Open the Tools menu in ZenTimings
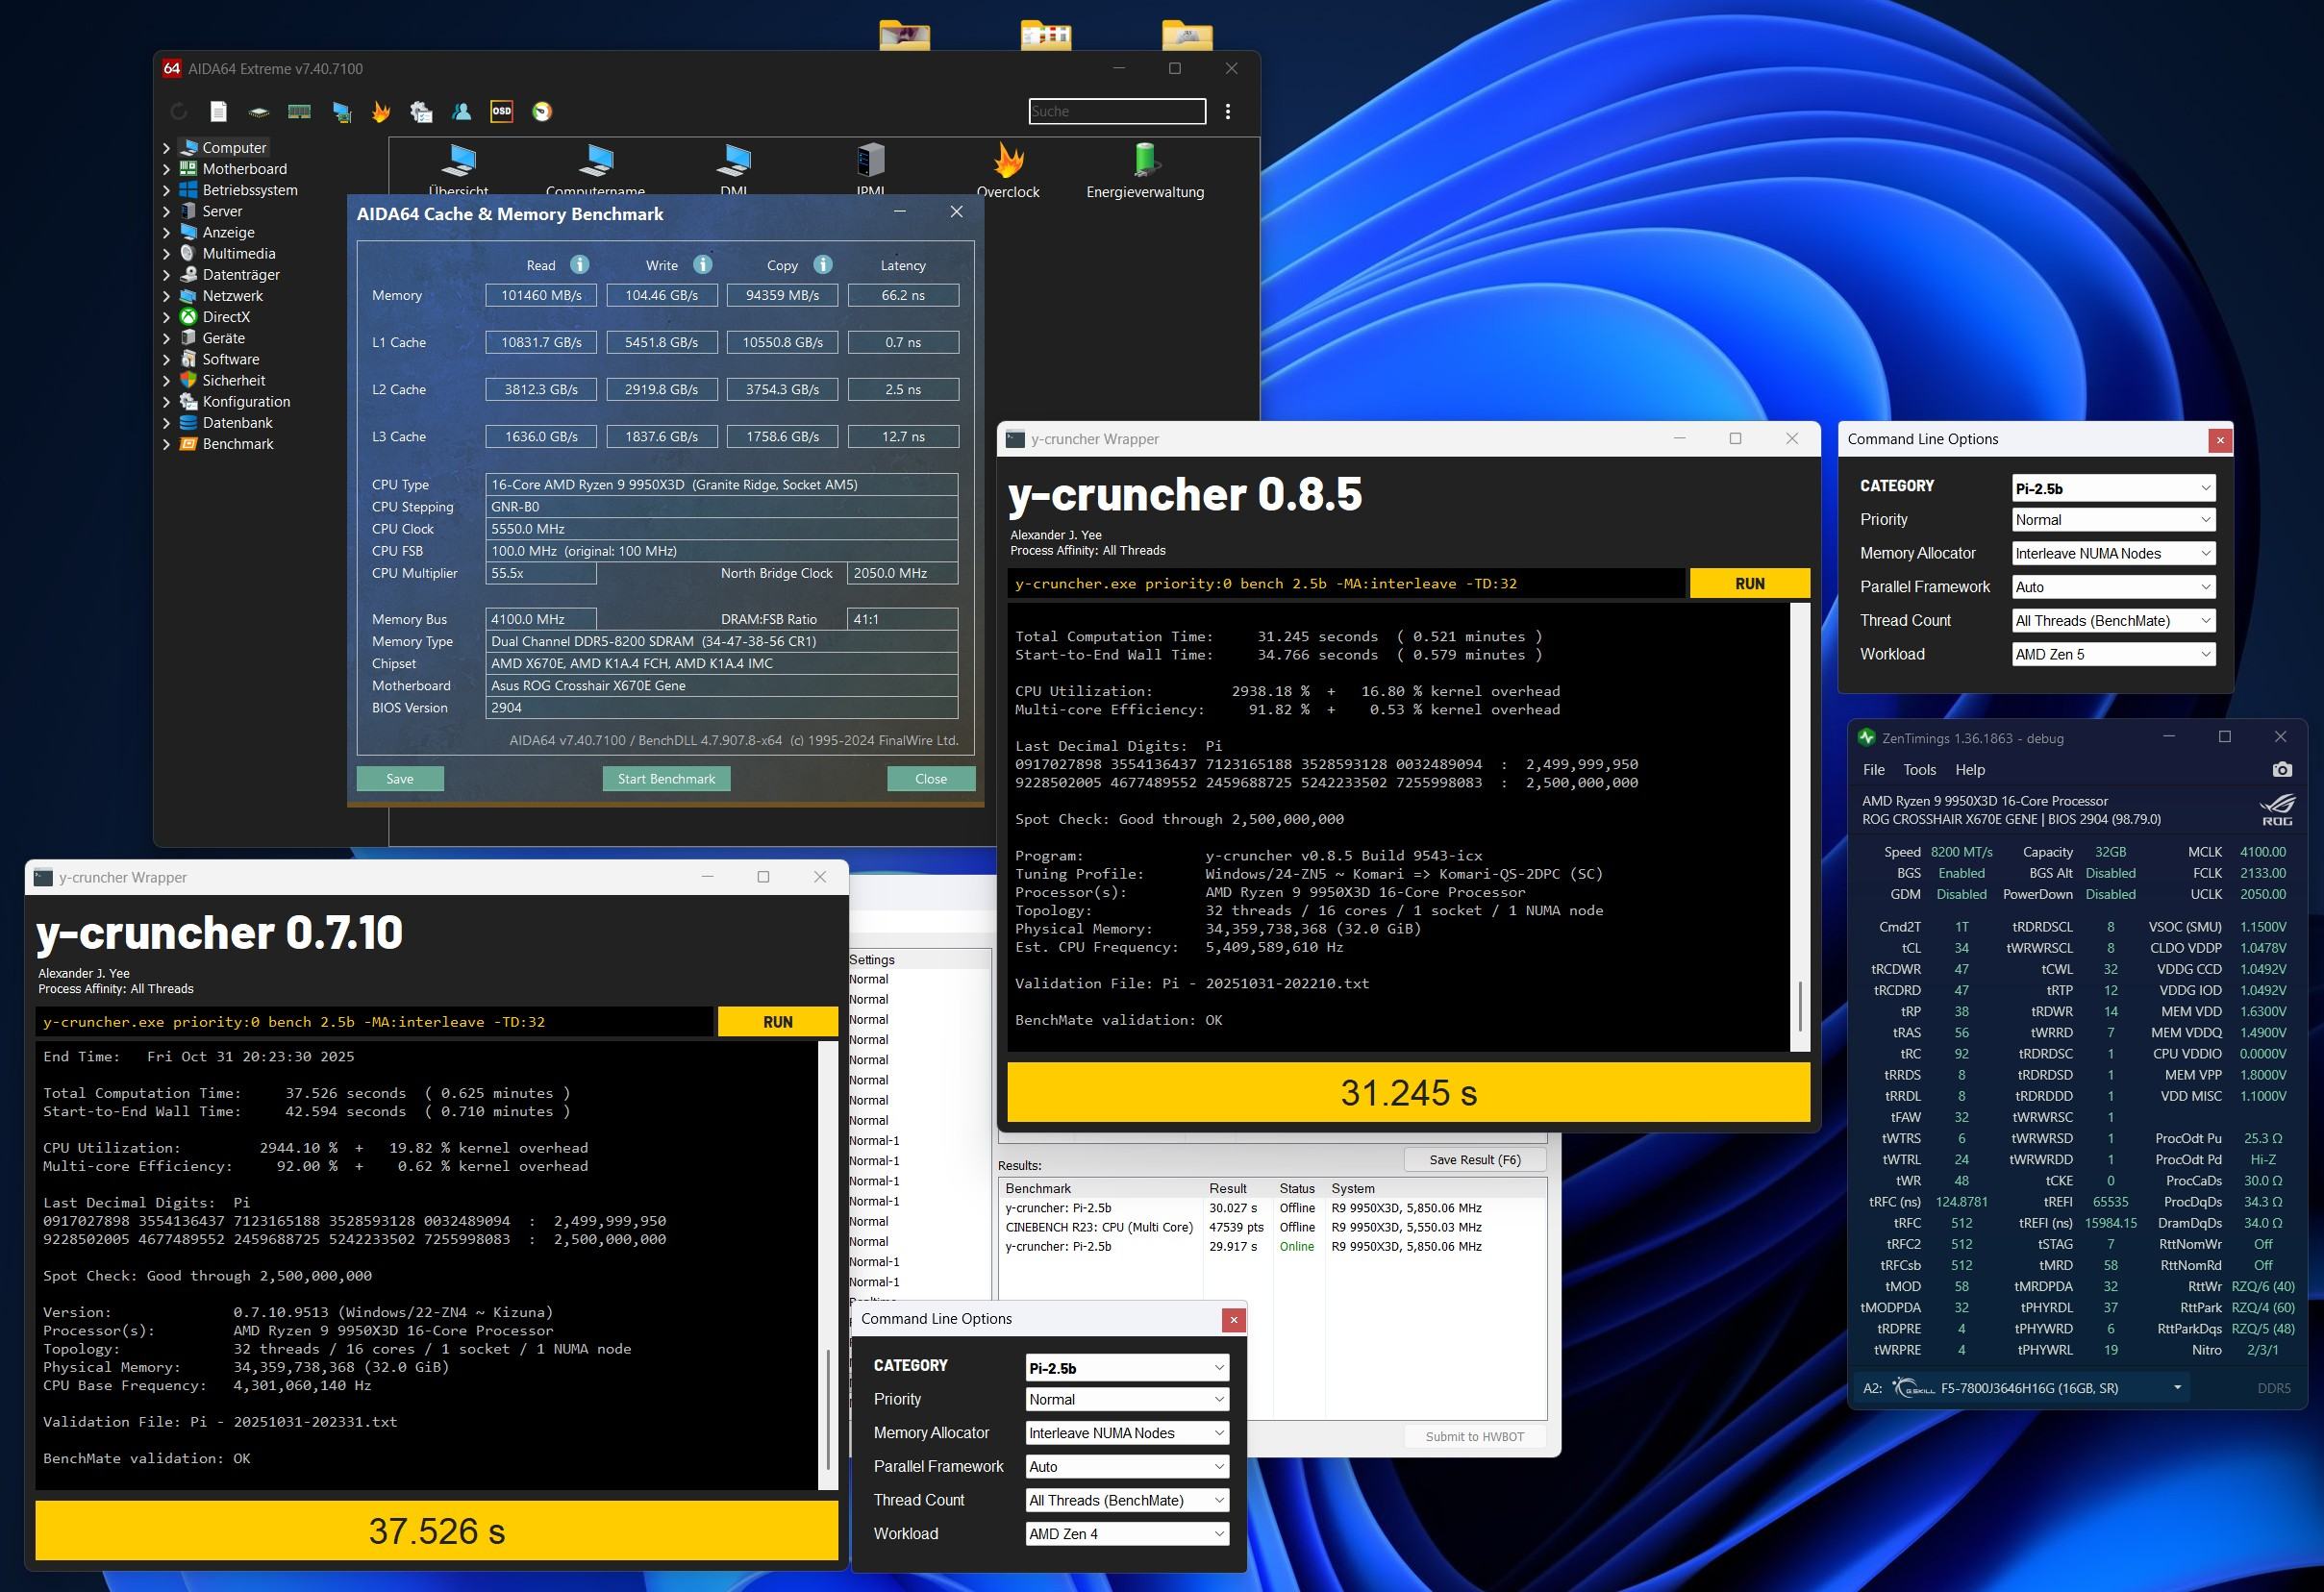Image resolution: width=2324 pixels, height=1592 pixels. [x=1918, y=769]
